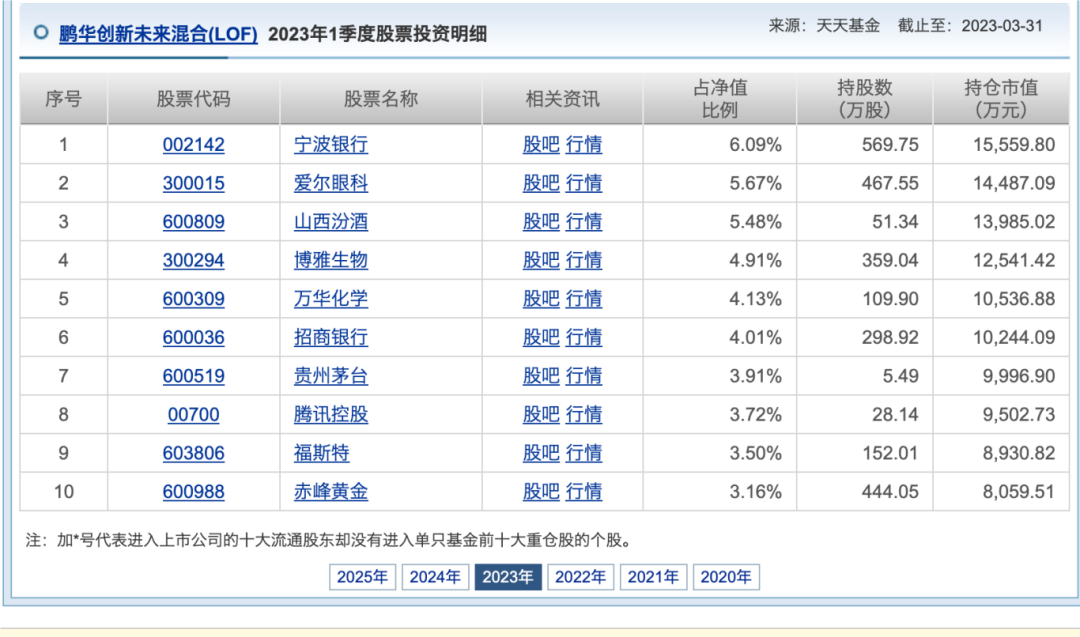
Task: Open 股吧 for 爱尔眼科 row
Action: (x=541, y=183)
